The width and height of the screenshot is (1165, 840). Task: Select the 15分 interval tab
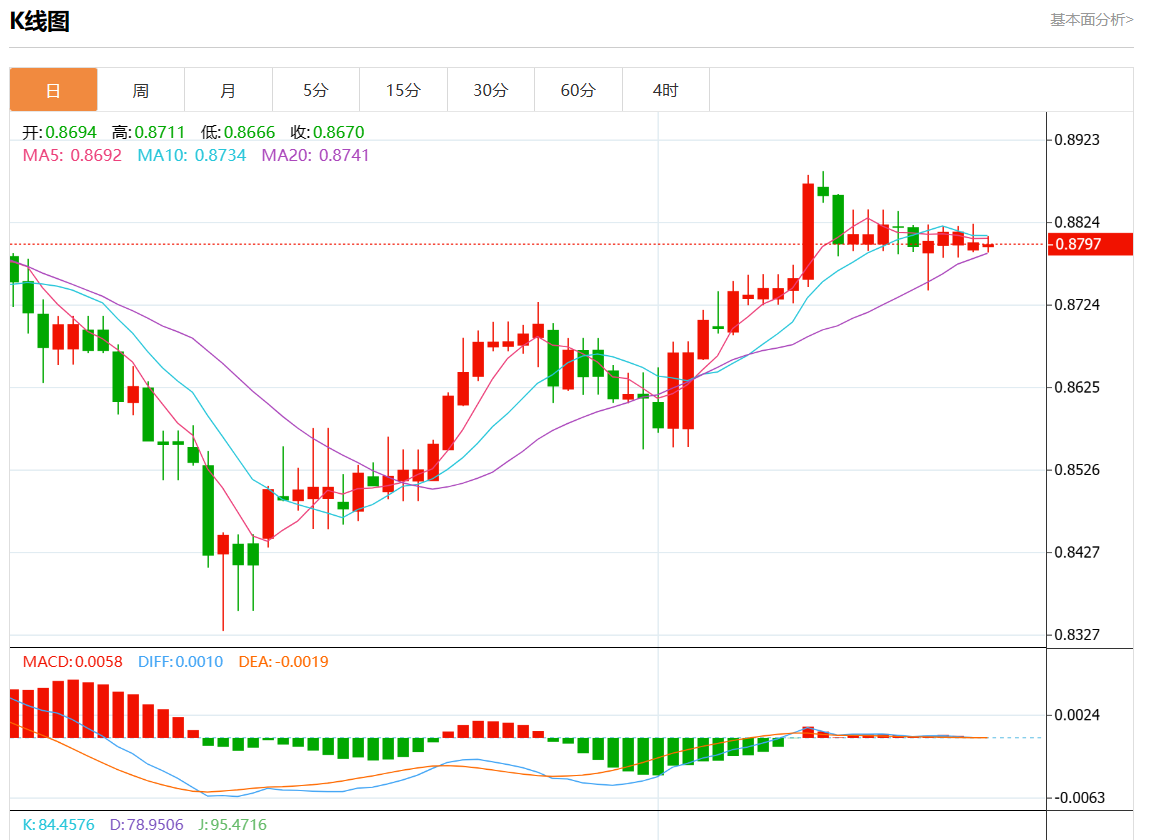tap(403, 90)
